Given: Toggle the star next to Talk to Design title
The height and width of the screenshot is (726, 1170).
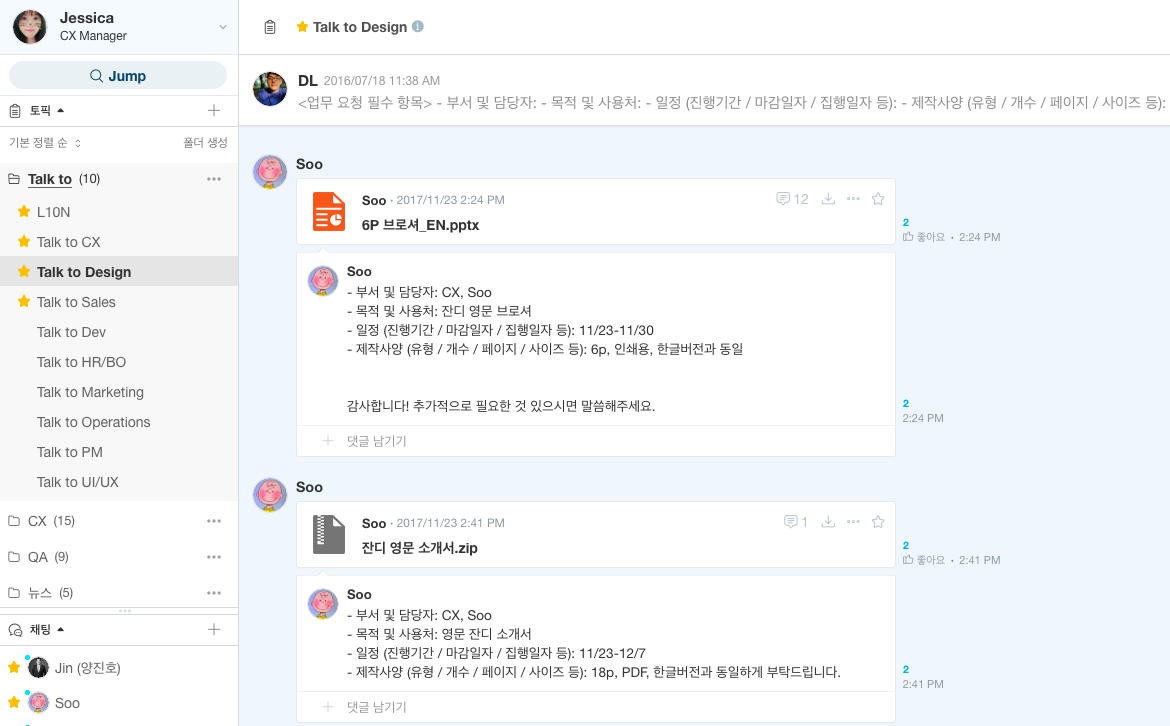Looking at the screenshot, I should (x=302, y=27).
